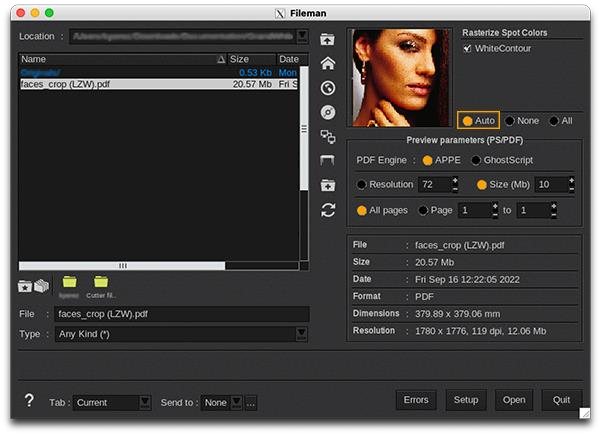Open the Send to dropdown
The width and height of the screenshot is (600, 433).
click(236, 402)
